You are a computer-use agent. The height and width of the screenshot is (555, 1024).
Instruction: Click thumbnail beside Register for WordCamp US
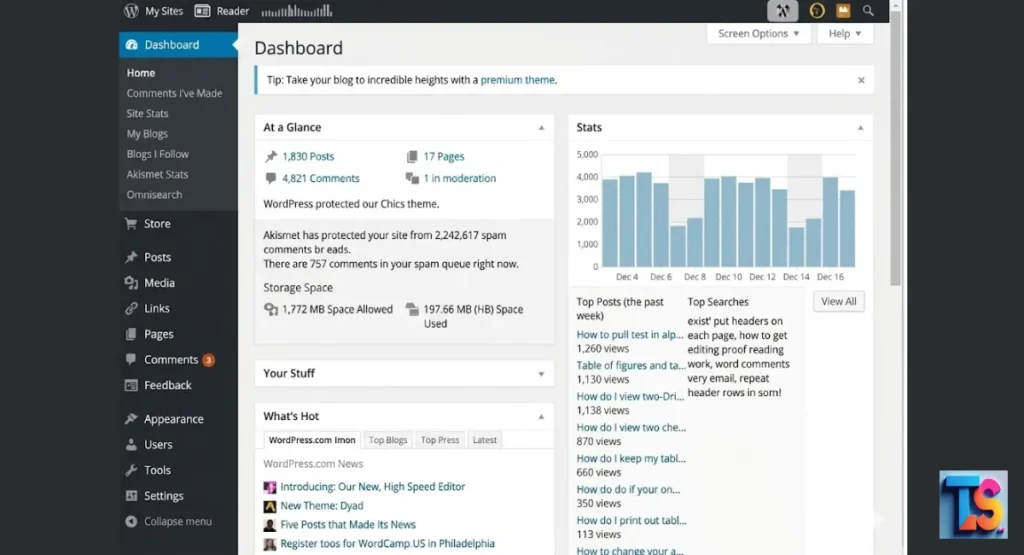pos(270,544)
